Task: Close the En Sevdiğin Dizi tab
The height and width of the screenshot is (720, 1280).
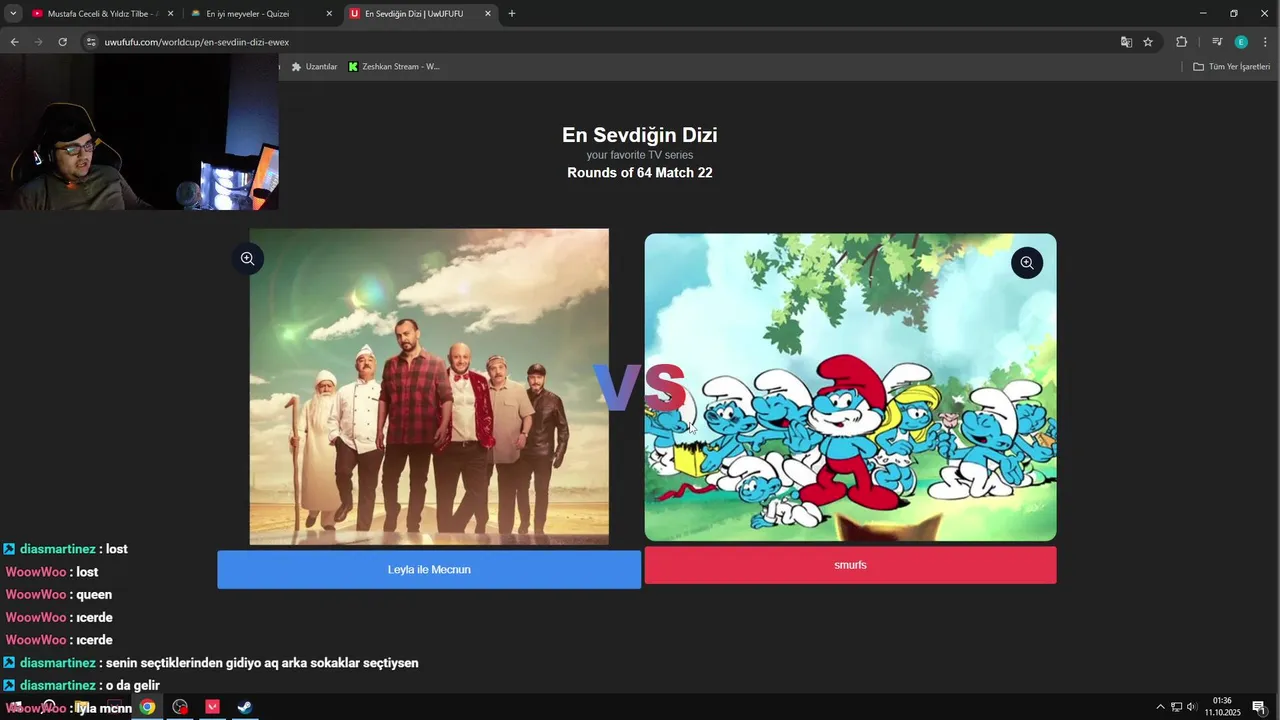Action: tap(487, 14)
